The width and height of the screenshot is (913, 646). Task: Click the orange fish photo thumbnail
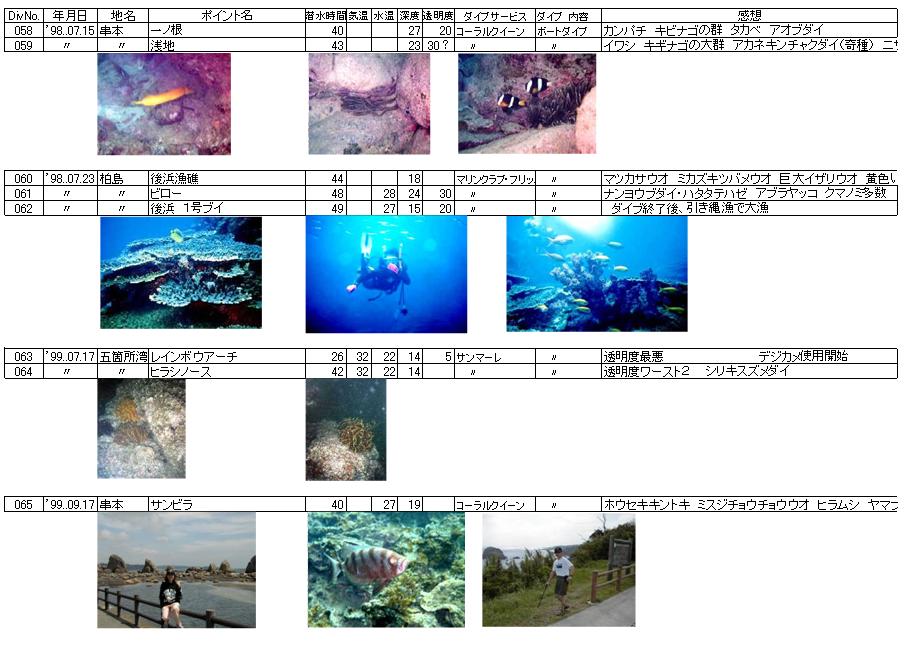[x=164, y=103]
